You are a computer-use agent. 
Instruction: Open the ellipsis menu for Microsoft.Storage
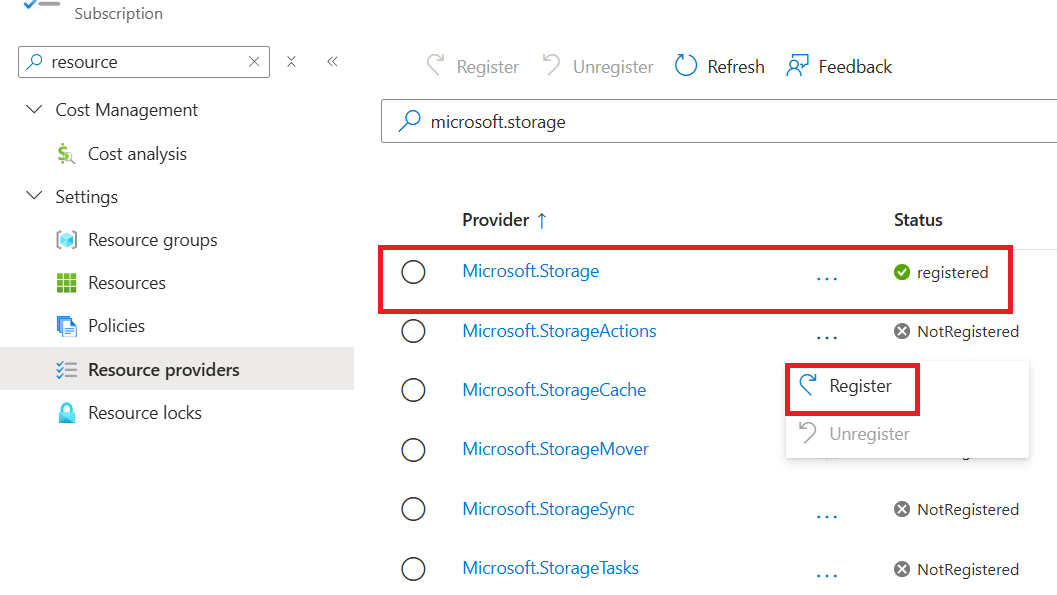826,278
